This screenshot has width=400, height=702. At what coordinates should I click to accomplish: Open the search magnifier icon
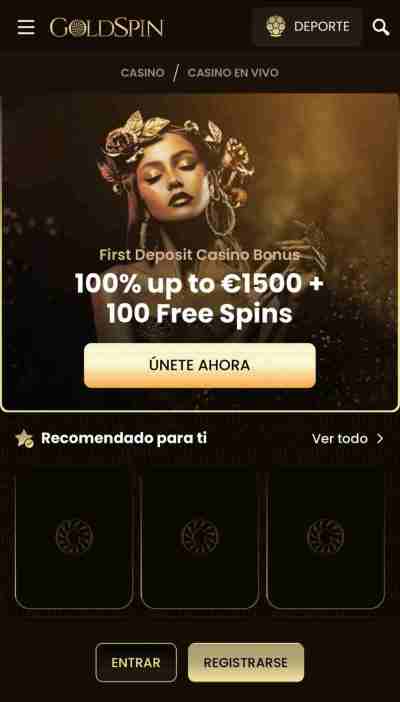[x=381, y=27]
